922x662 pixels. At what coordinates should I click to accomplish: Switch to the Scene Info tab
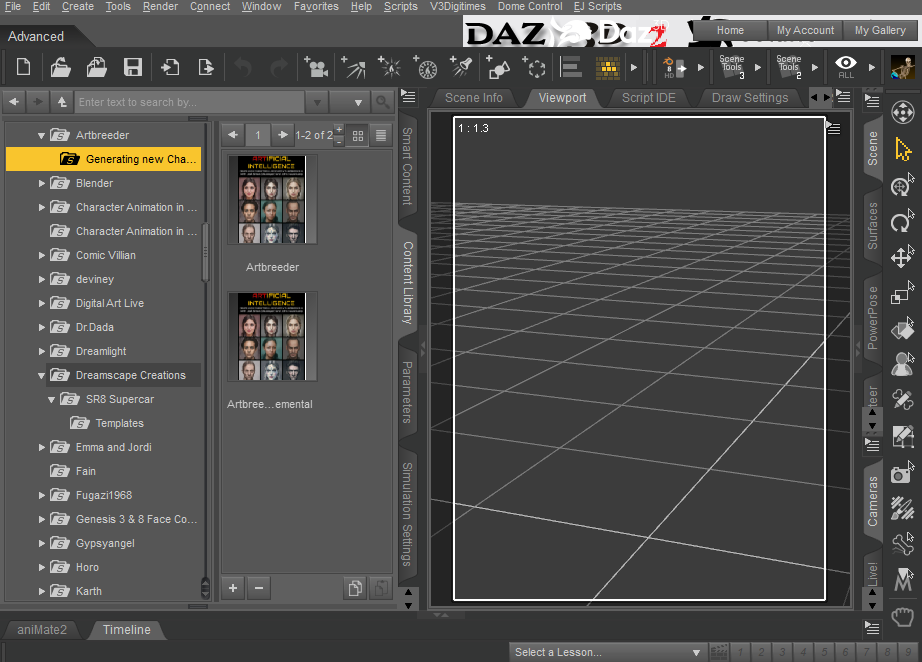[x=473, y=98]
